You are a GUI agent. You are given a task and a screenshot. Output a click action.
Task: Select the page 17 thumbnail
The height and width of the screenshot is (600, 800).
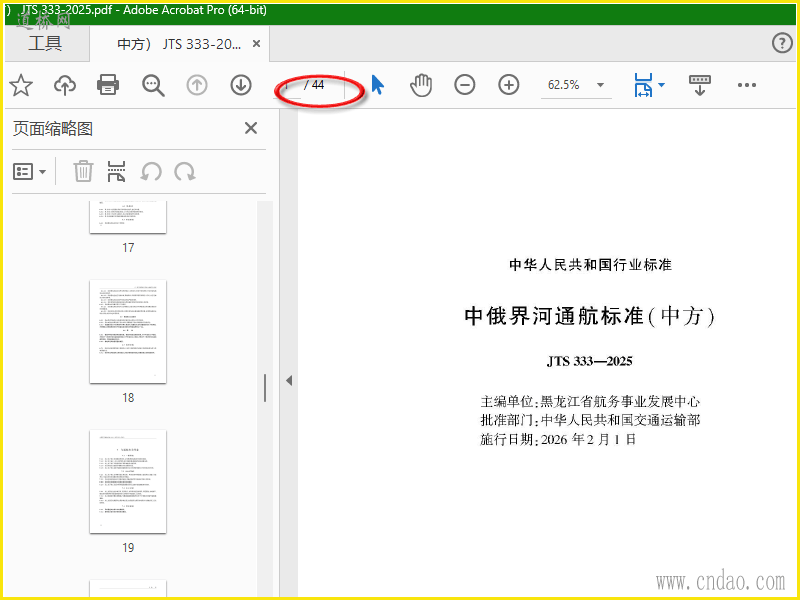click(128, 217)
